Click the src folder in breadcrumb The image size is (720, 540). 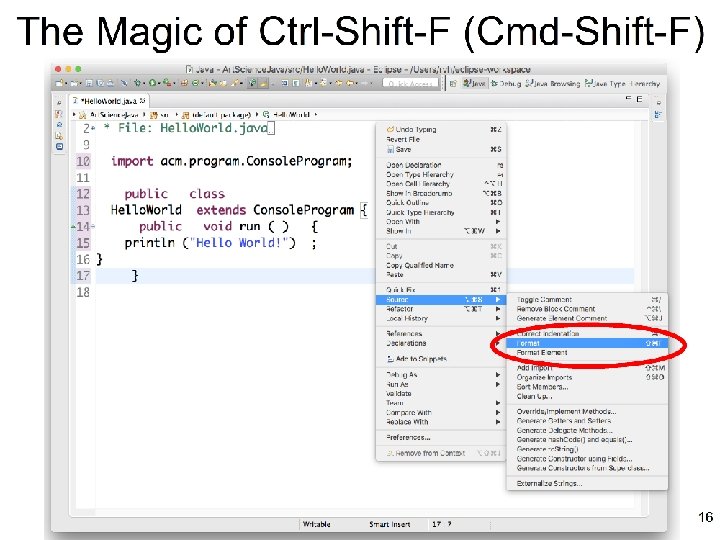[x=160, y=114]
